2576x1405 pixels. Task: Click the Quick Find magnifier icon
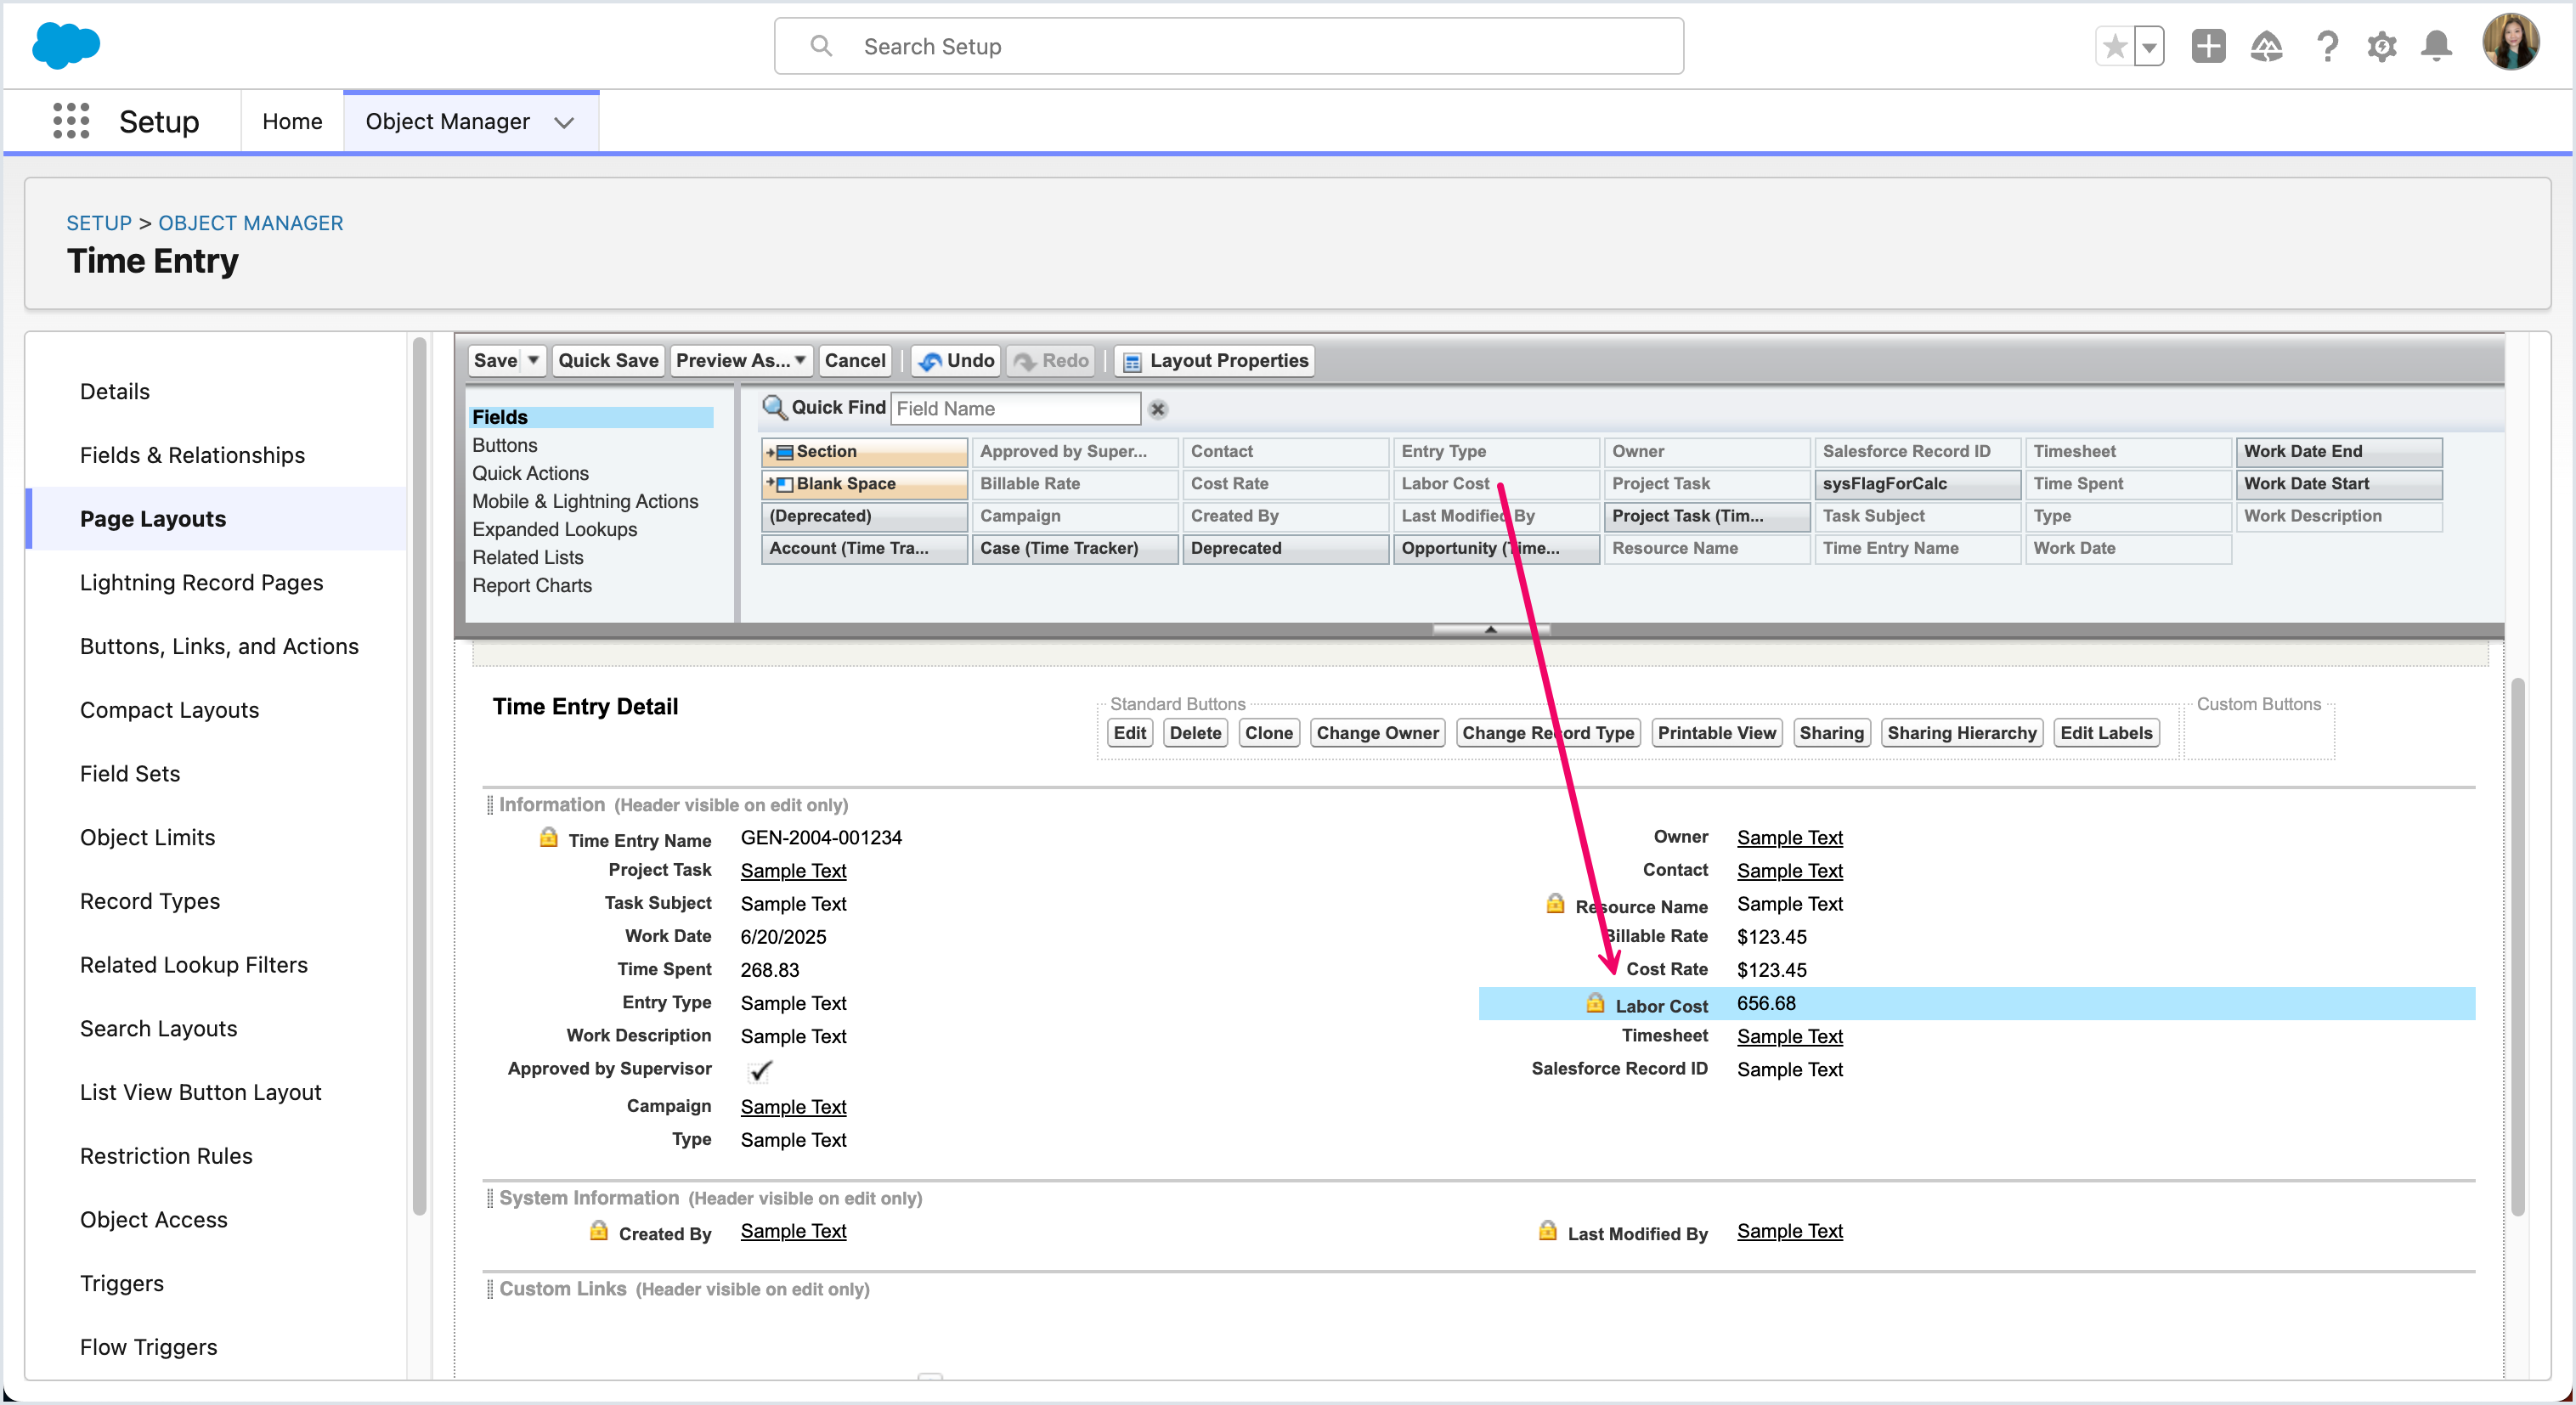(774, 407)
